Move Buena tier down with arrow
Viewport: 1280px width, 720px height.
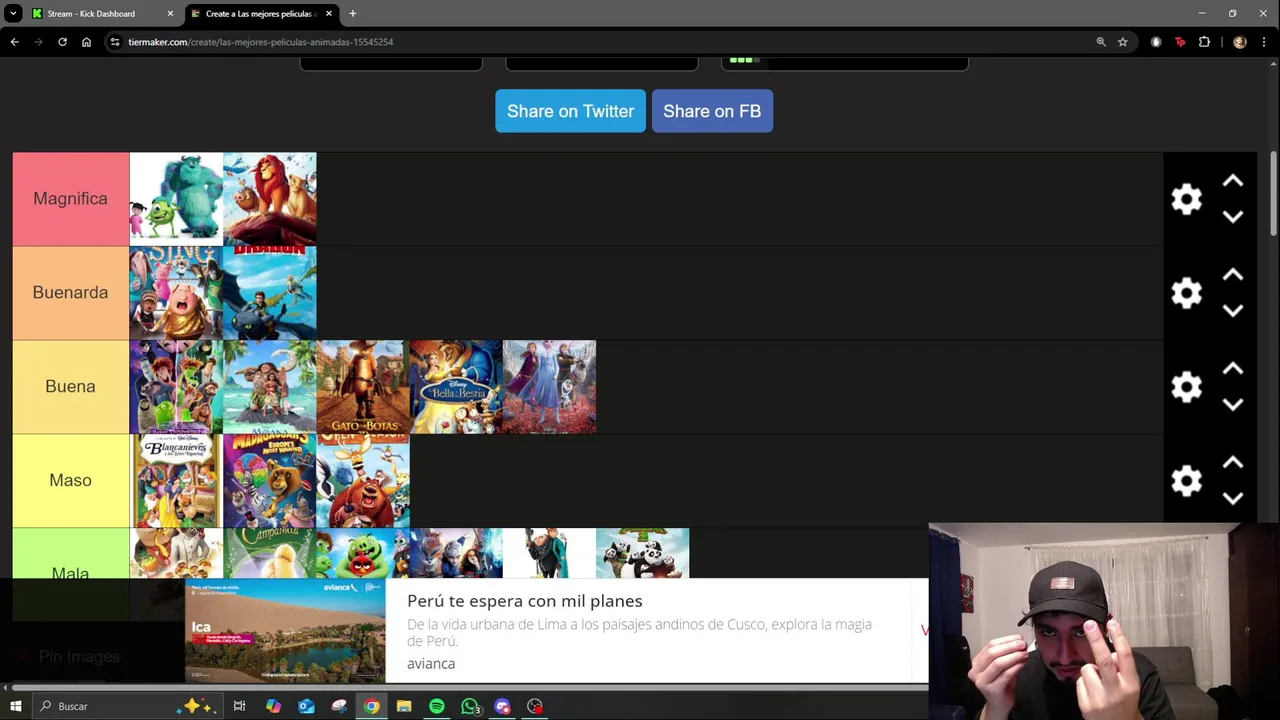tap(1232, 404)
